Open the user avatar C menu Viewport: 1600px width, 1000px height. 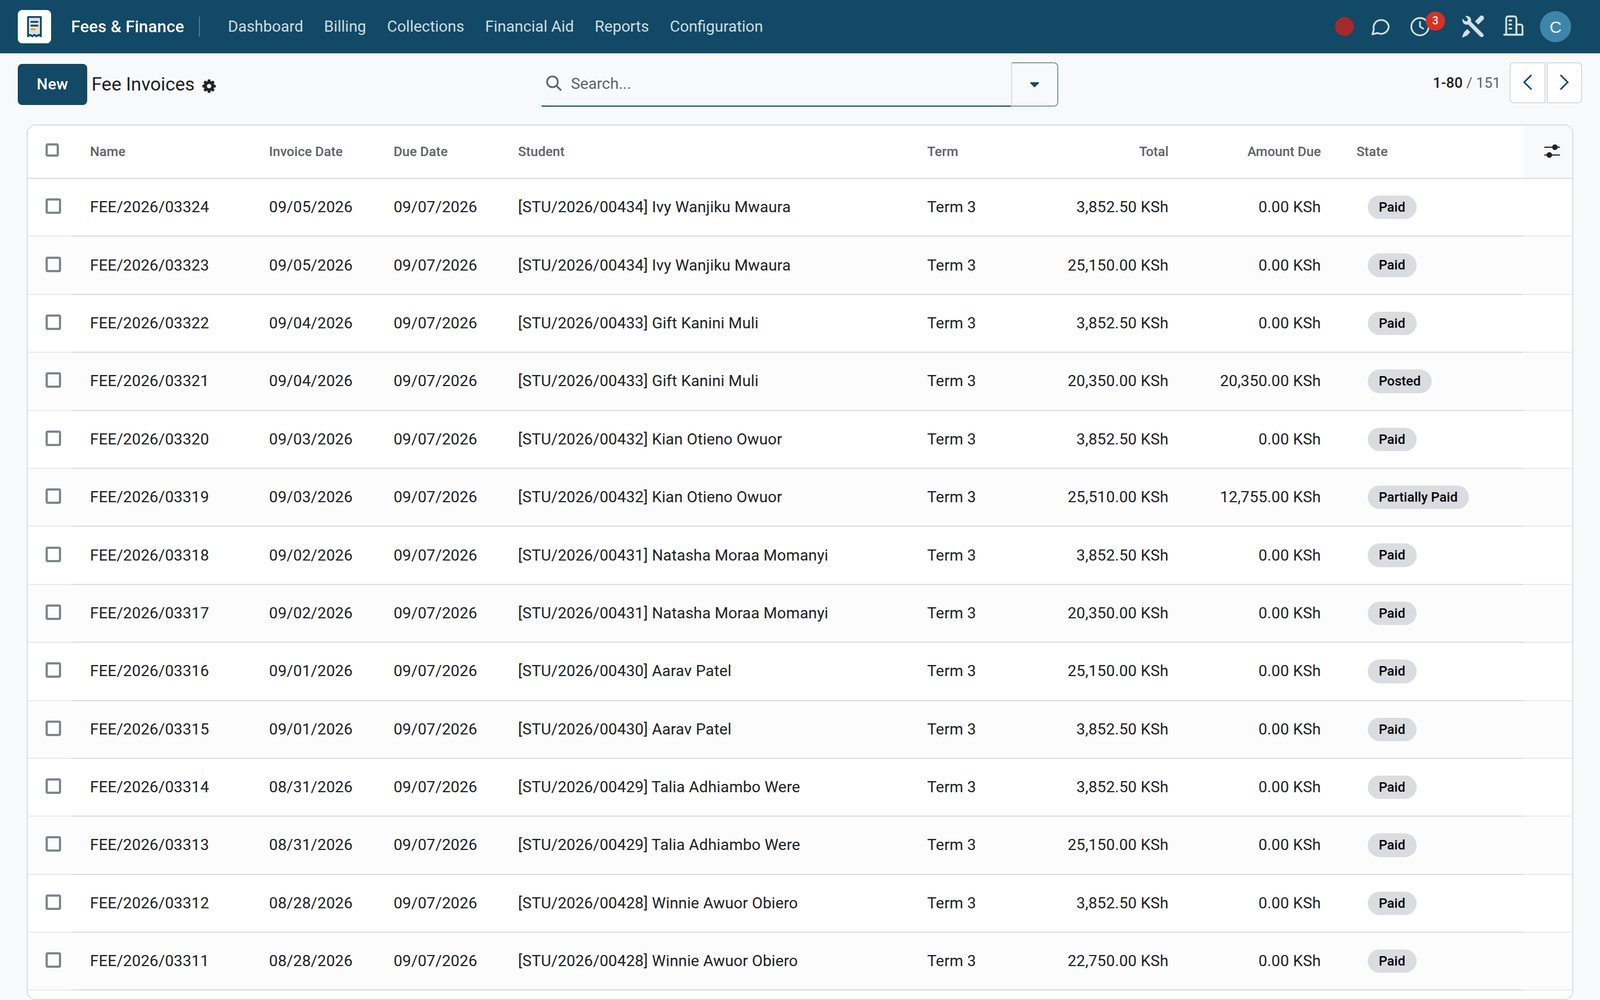pos(1555,27)
